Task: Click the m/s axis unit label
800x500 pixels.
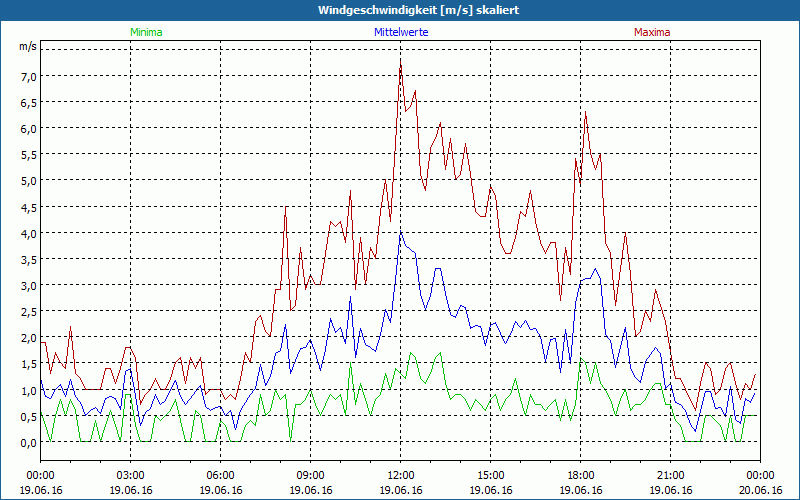Action: pyautogui.click(x=28, y=46)
